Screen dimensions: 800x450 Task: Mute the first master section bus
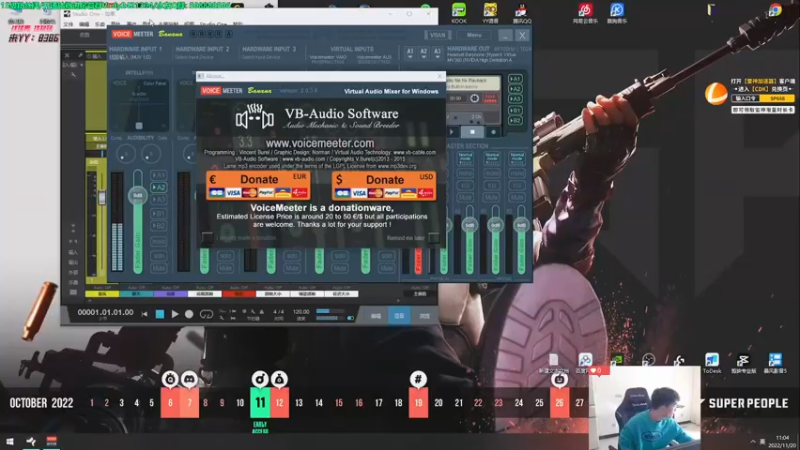pos(465,197)
